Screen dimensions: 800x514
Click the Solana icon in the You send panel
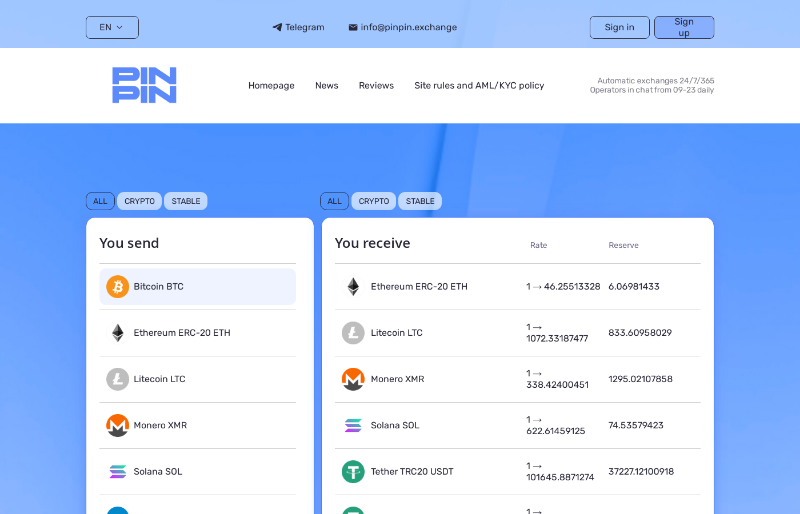118,472
